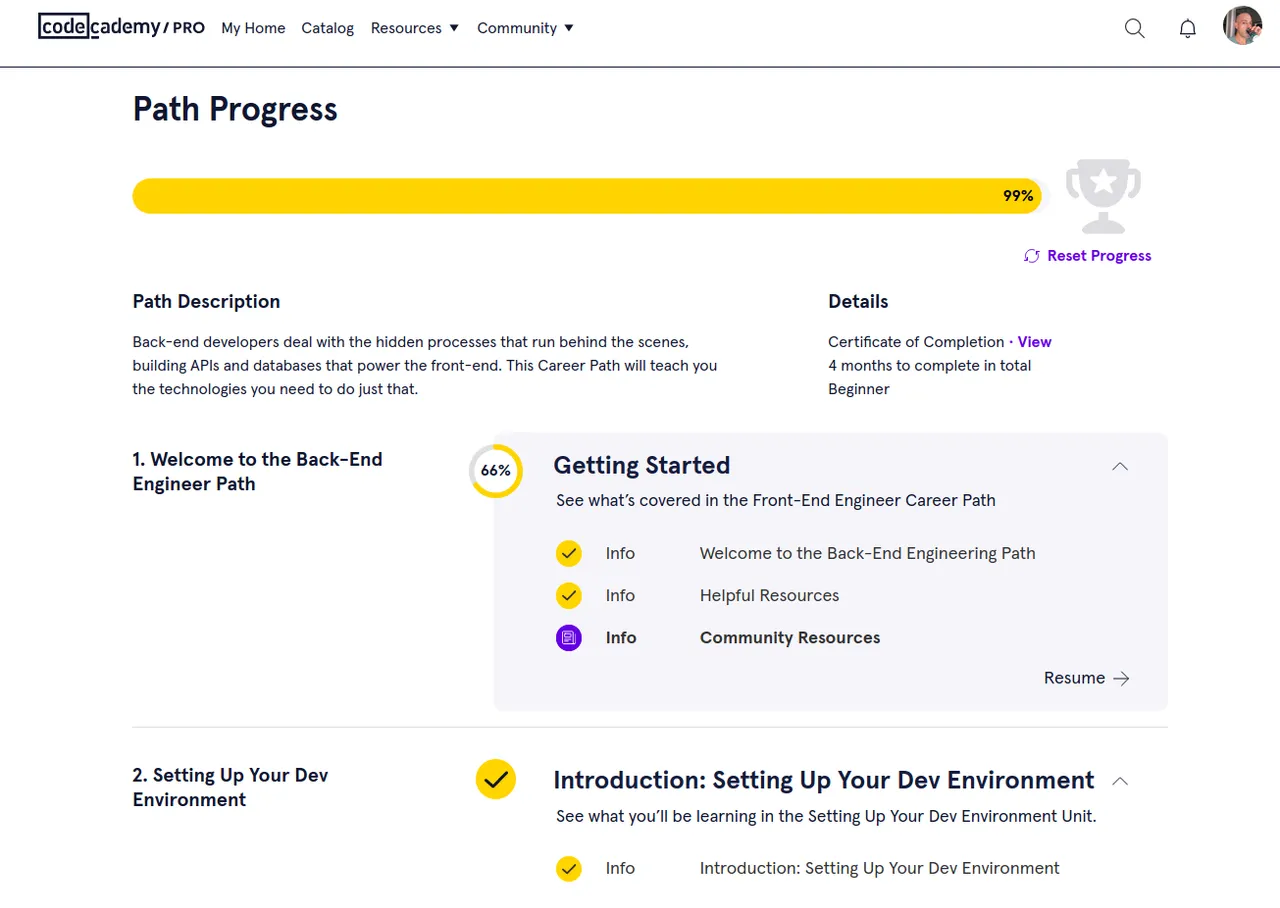Open the Helpful Resources lesson

click(769, 595)
